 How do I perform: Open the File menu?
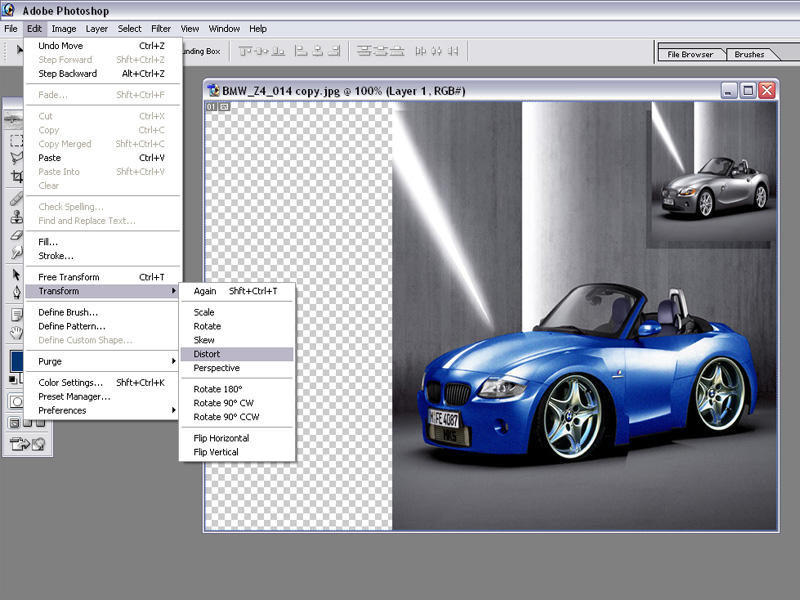click(11, 29)
